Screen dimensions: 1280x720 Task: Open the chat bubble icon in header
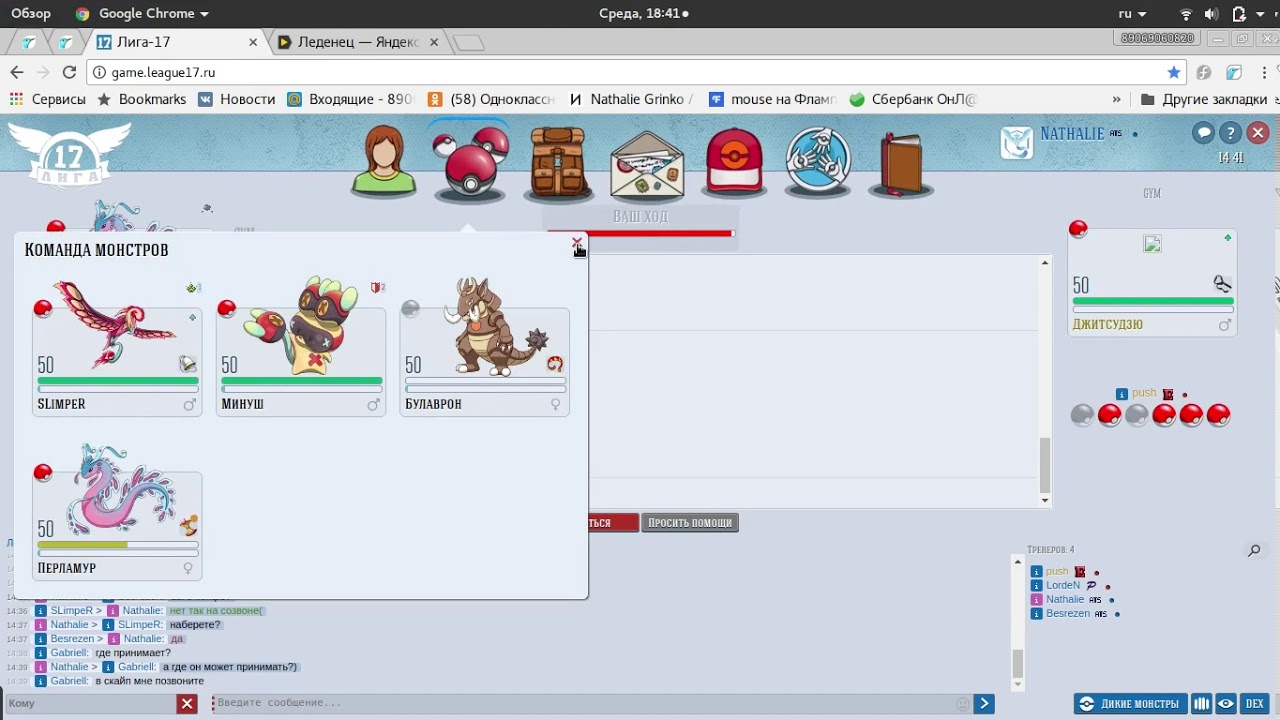click(1204, 133)
